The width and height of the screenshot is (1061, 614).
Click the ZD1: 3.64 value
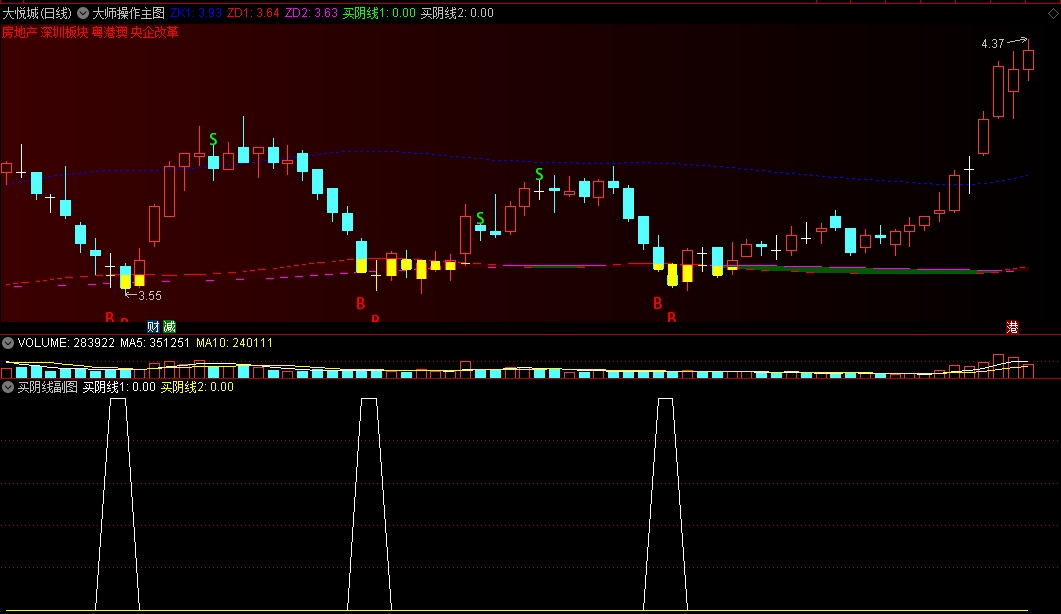[x=253, y=13]
